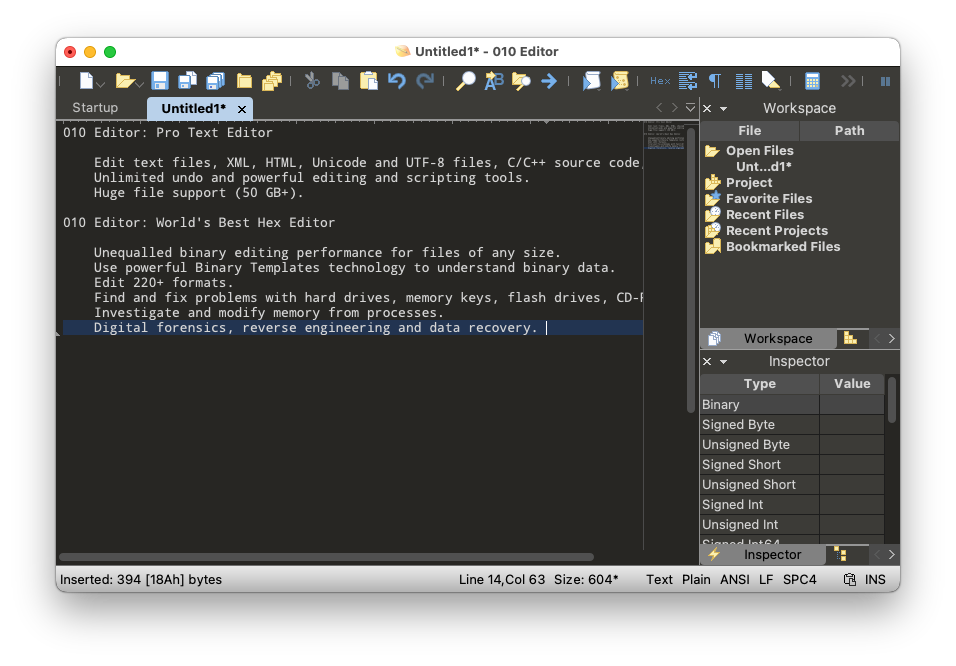Click the Path column header in Workspace
This screenshot has width=956, height=666.
849,131
